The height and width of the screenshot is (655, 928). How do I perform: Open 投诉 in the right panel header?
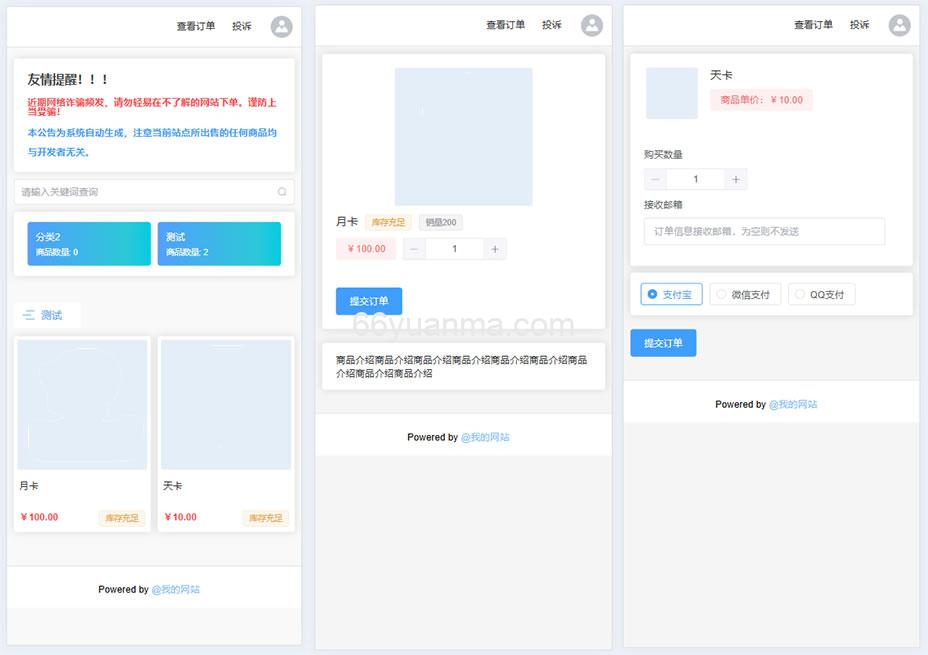tap(860, 26)
